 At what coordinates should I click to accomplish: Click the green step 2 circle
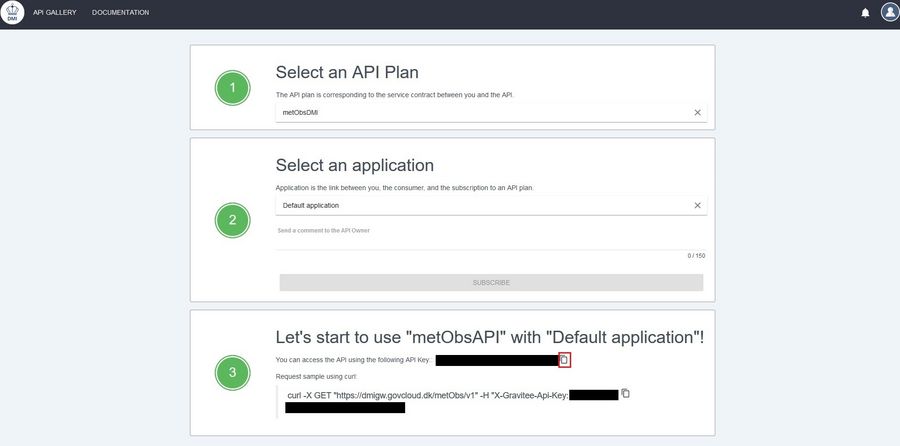233,221
